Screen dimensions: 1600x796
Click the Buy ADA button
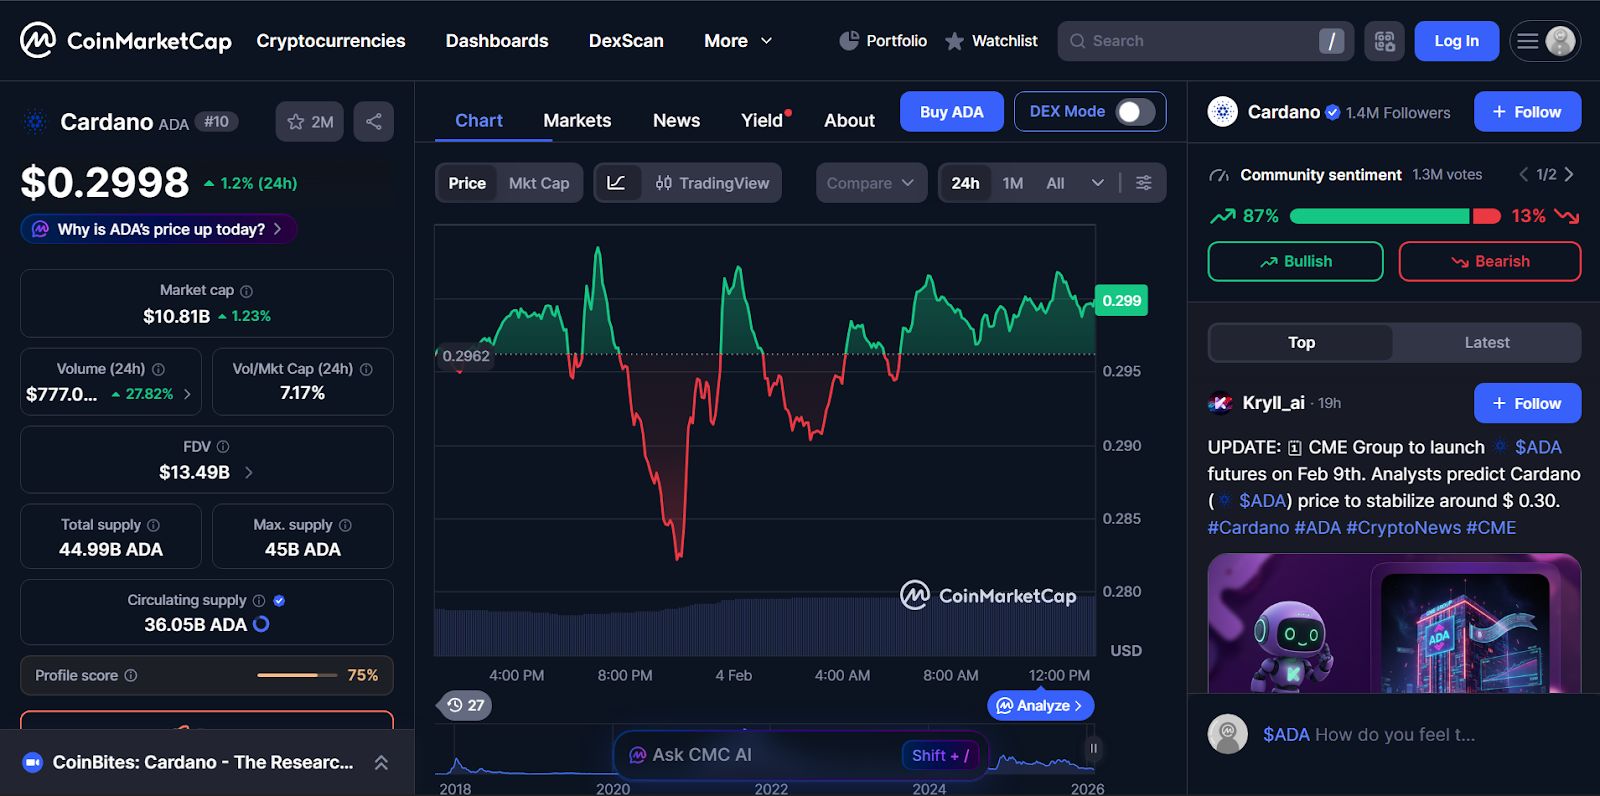(952, 112)
